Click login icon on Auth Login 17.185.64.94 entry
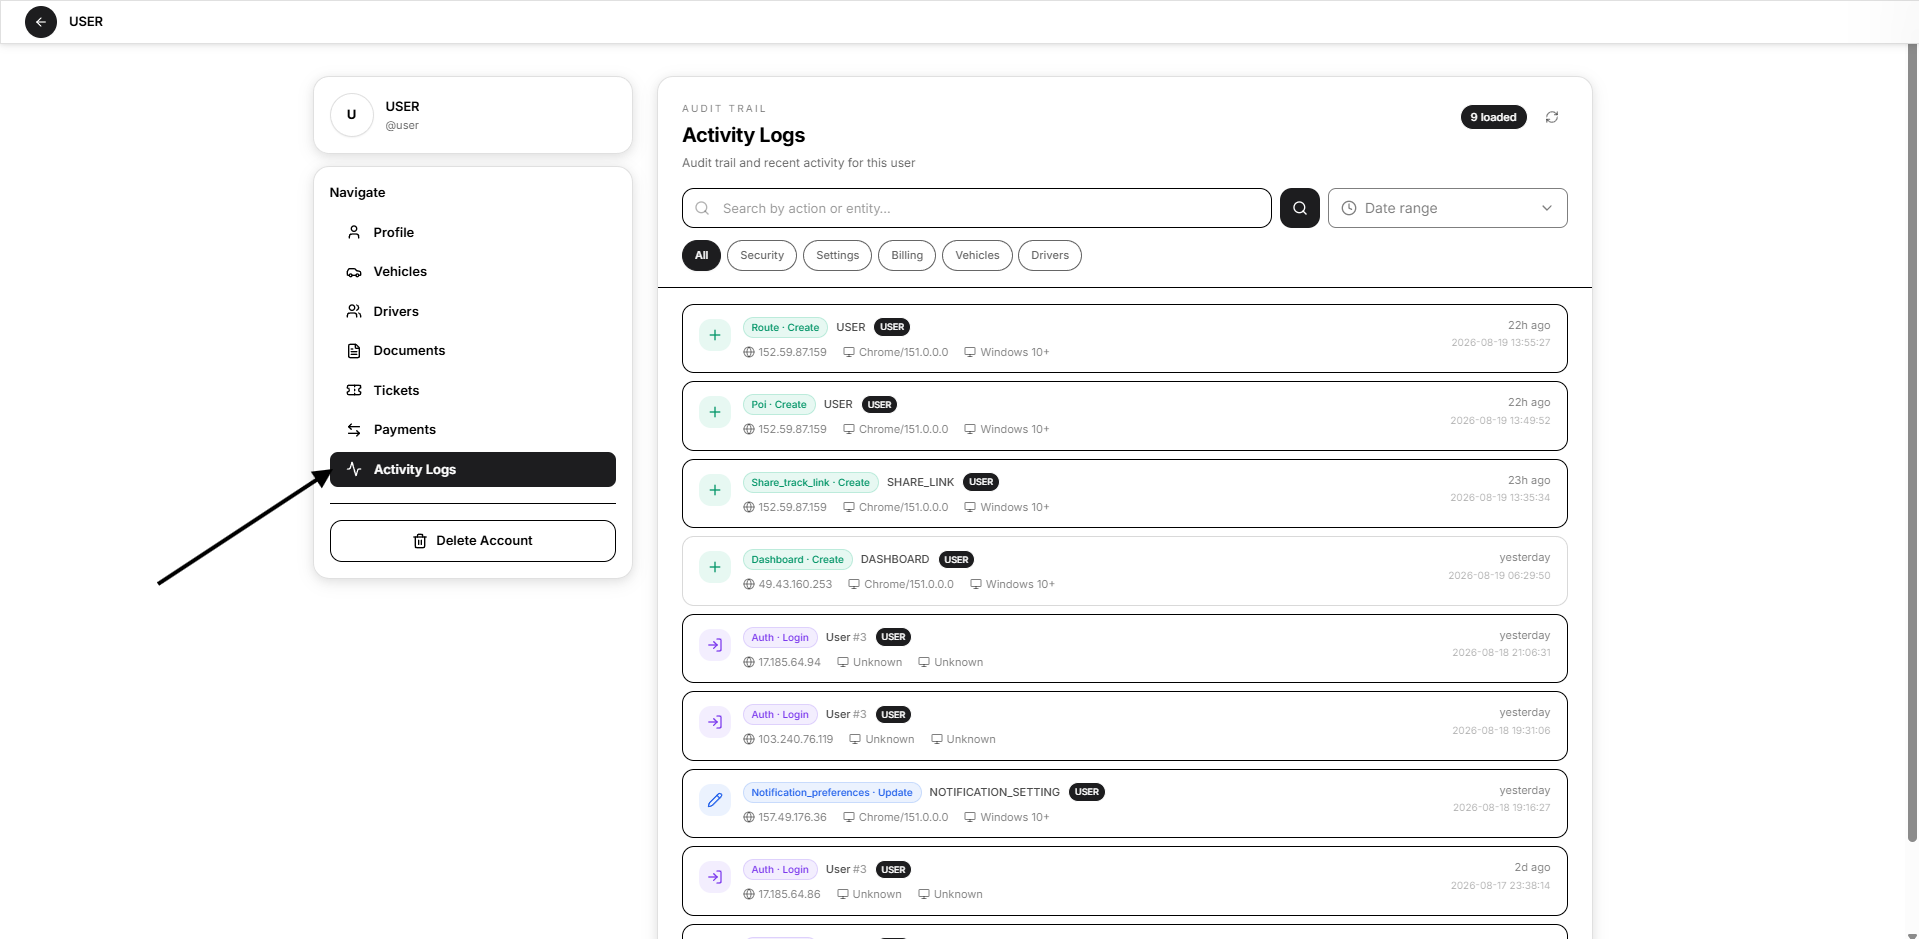 point(715,645)
